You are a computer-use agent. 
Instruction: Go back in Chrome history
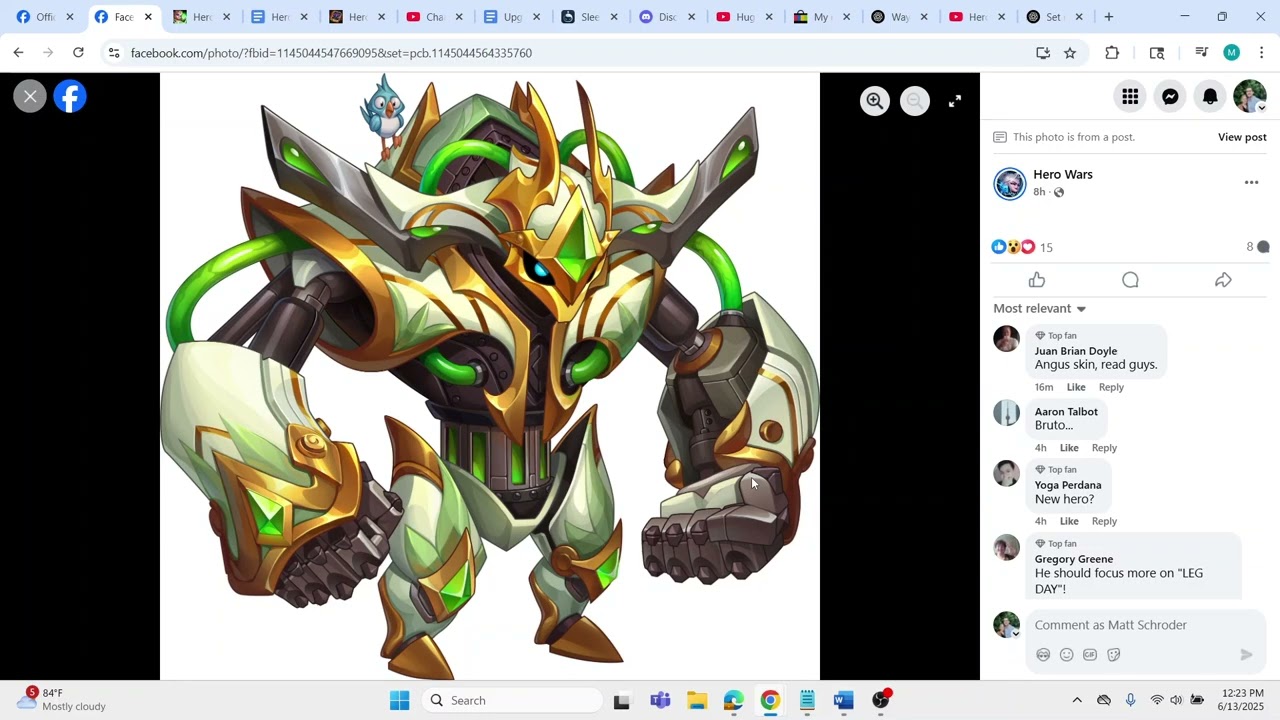coord(18,53)
